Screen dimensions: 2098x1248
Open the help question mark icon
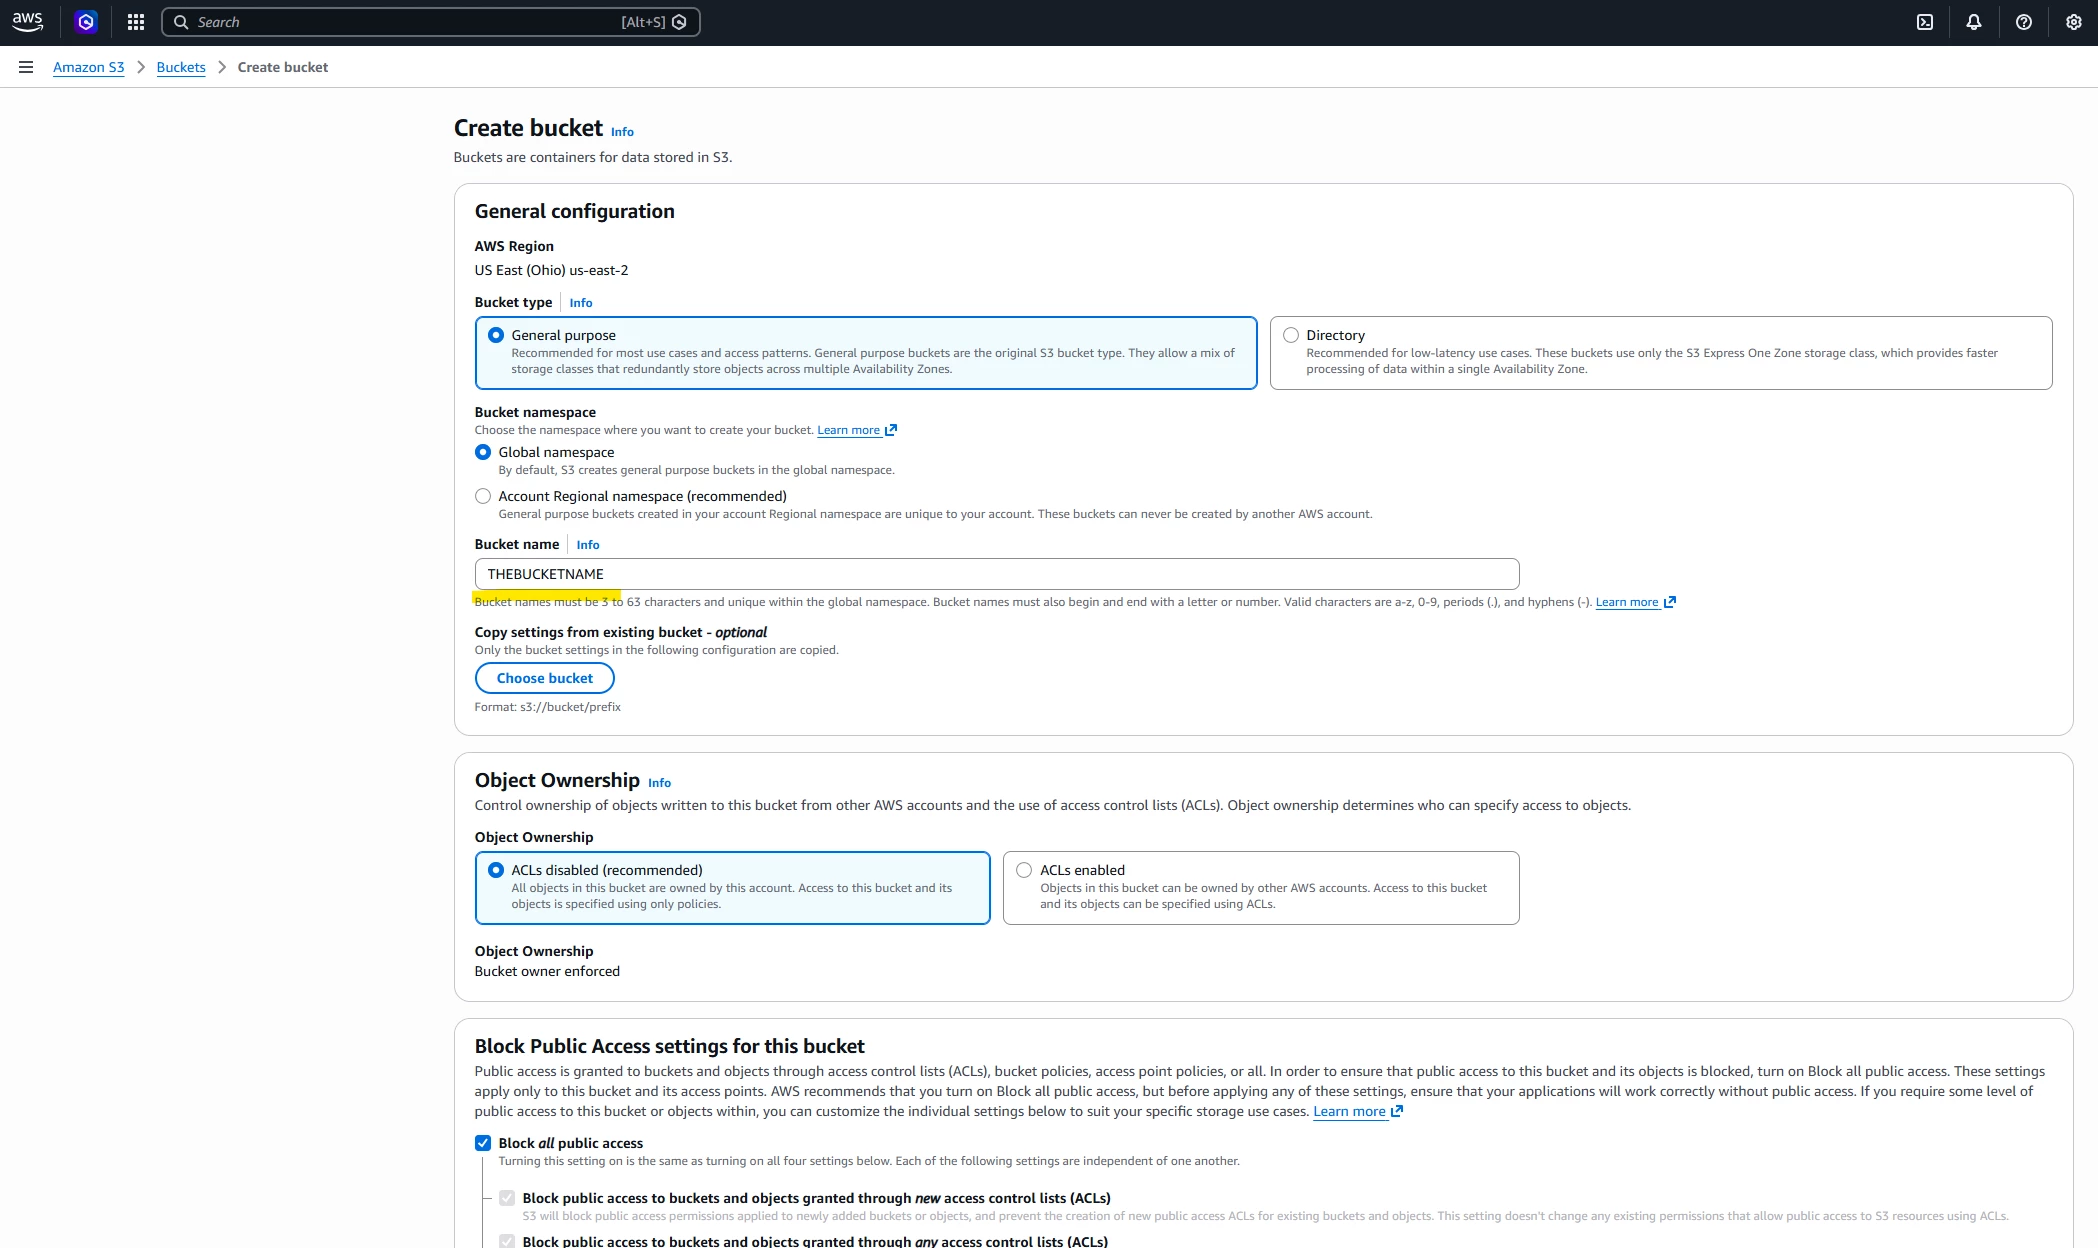[x=2024, y=22]
